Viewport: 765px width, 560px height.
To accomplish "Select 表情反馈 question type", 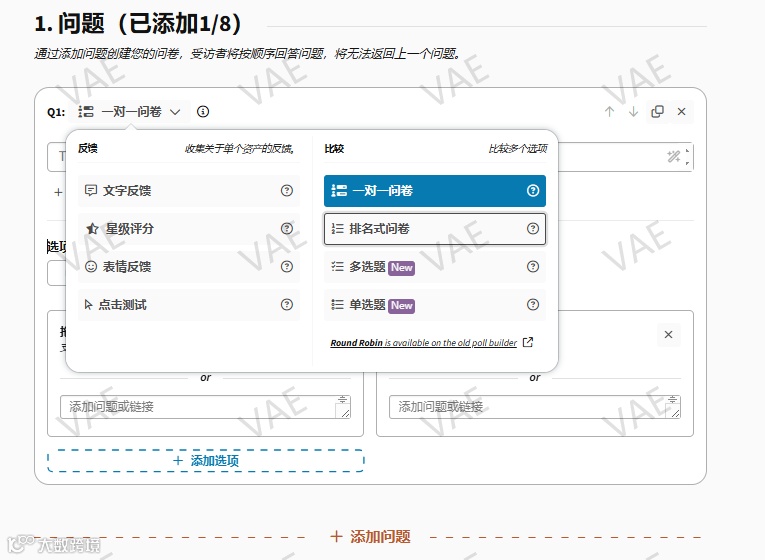I will point(189,267).
